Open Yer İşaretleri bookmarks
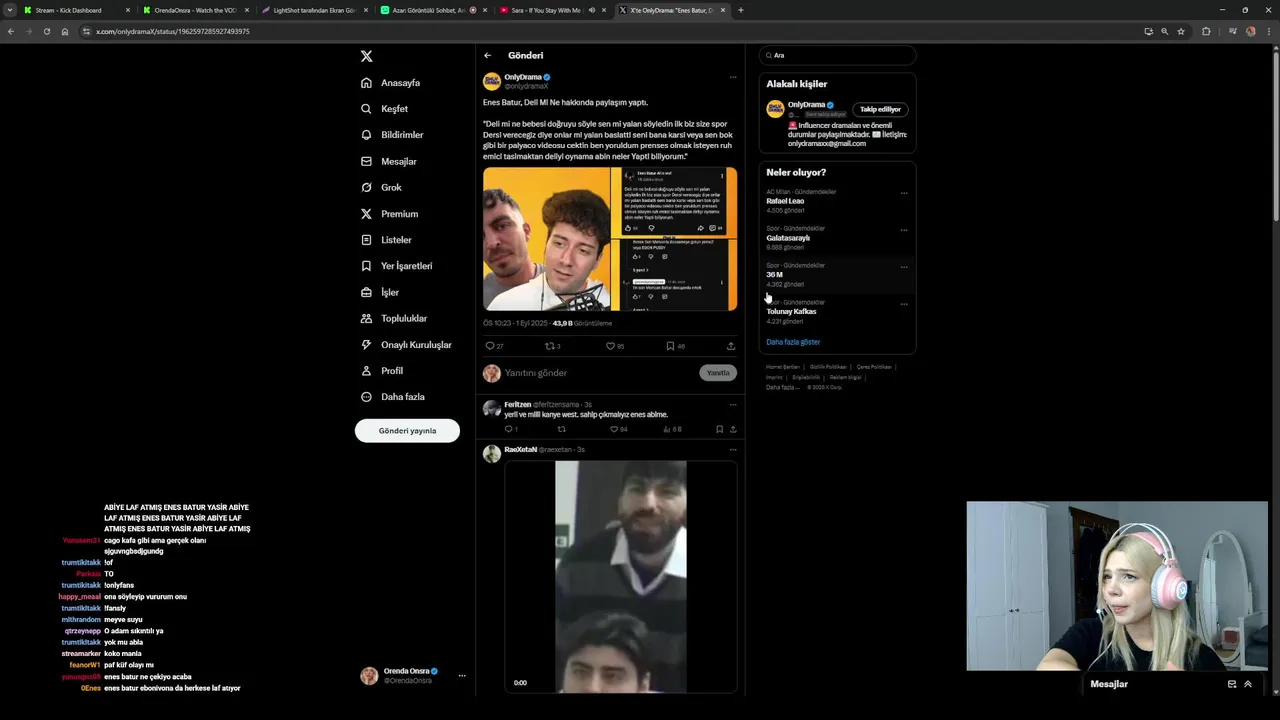The image size is (1280, 720). coord(397,266)
